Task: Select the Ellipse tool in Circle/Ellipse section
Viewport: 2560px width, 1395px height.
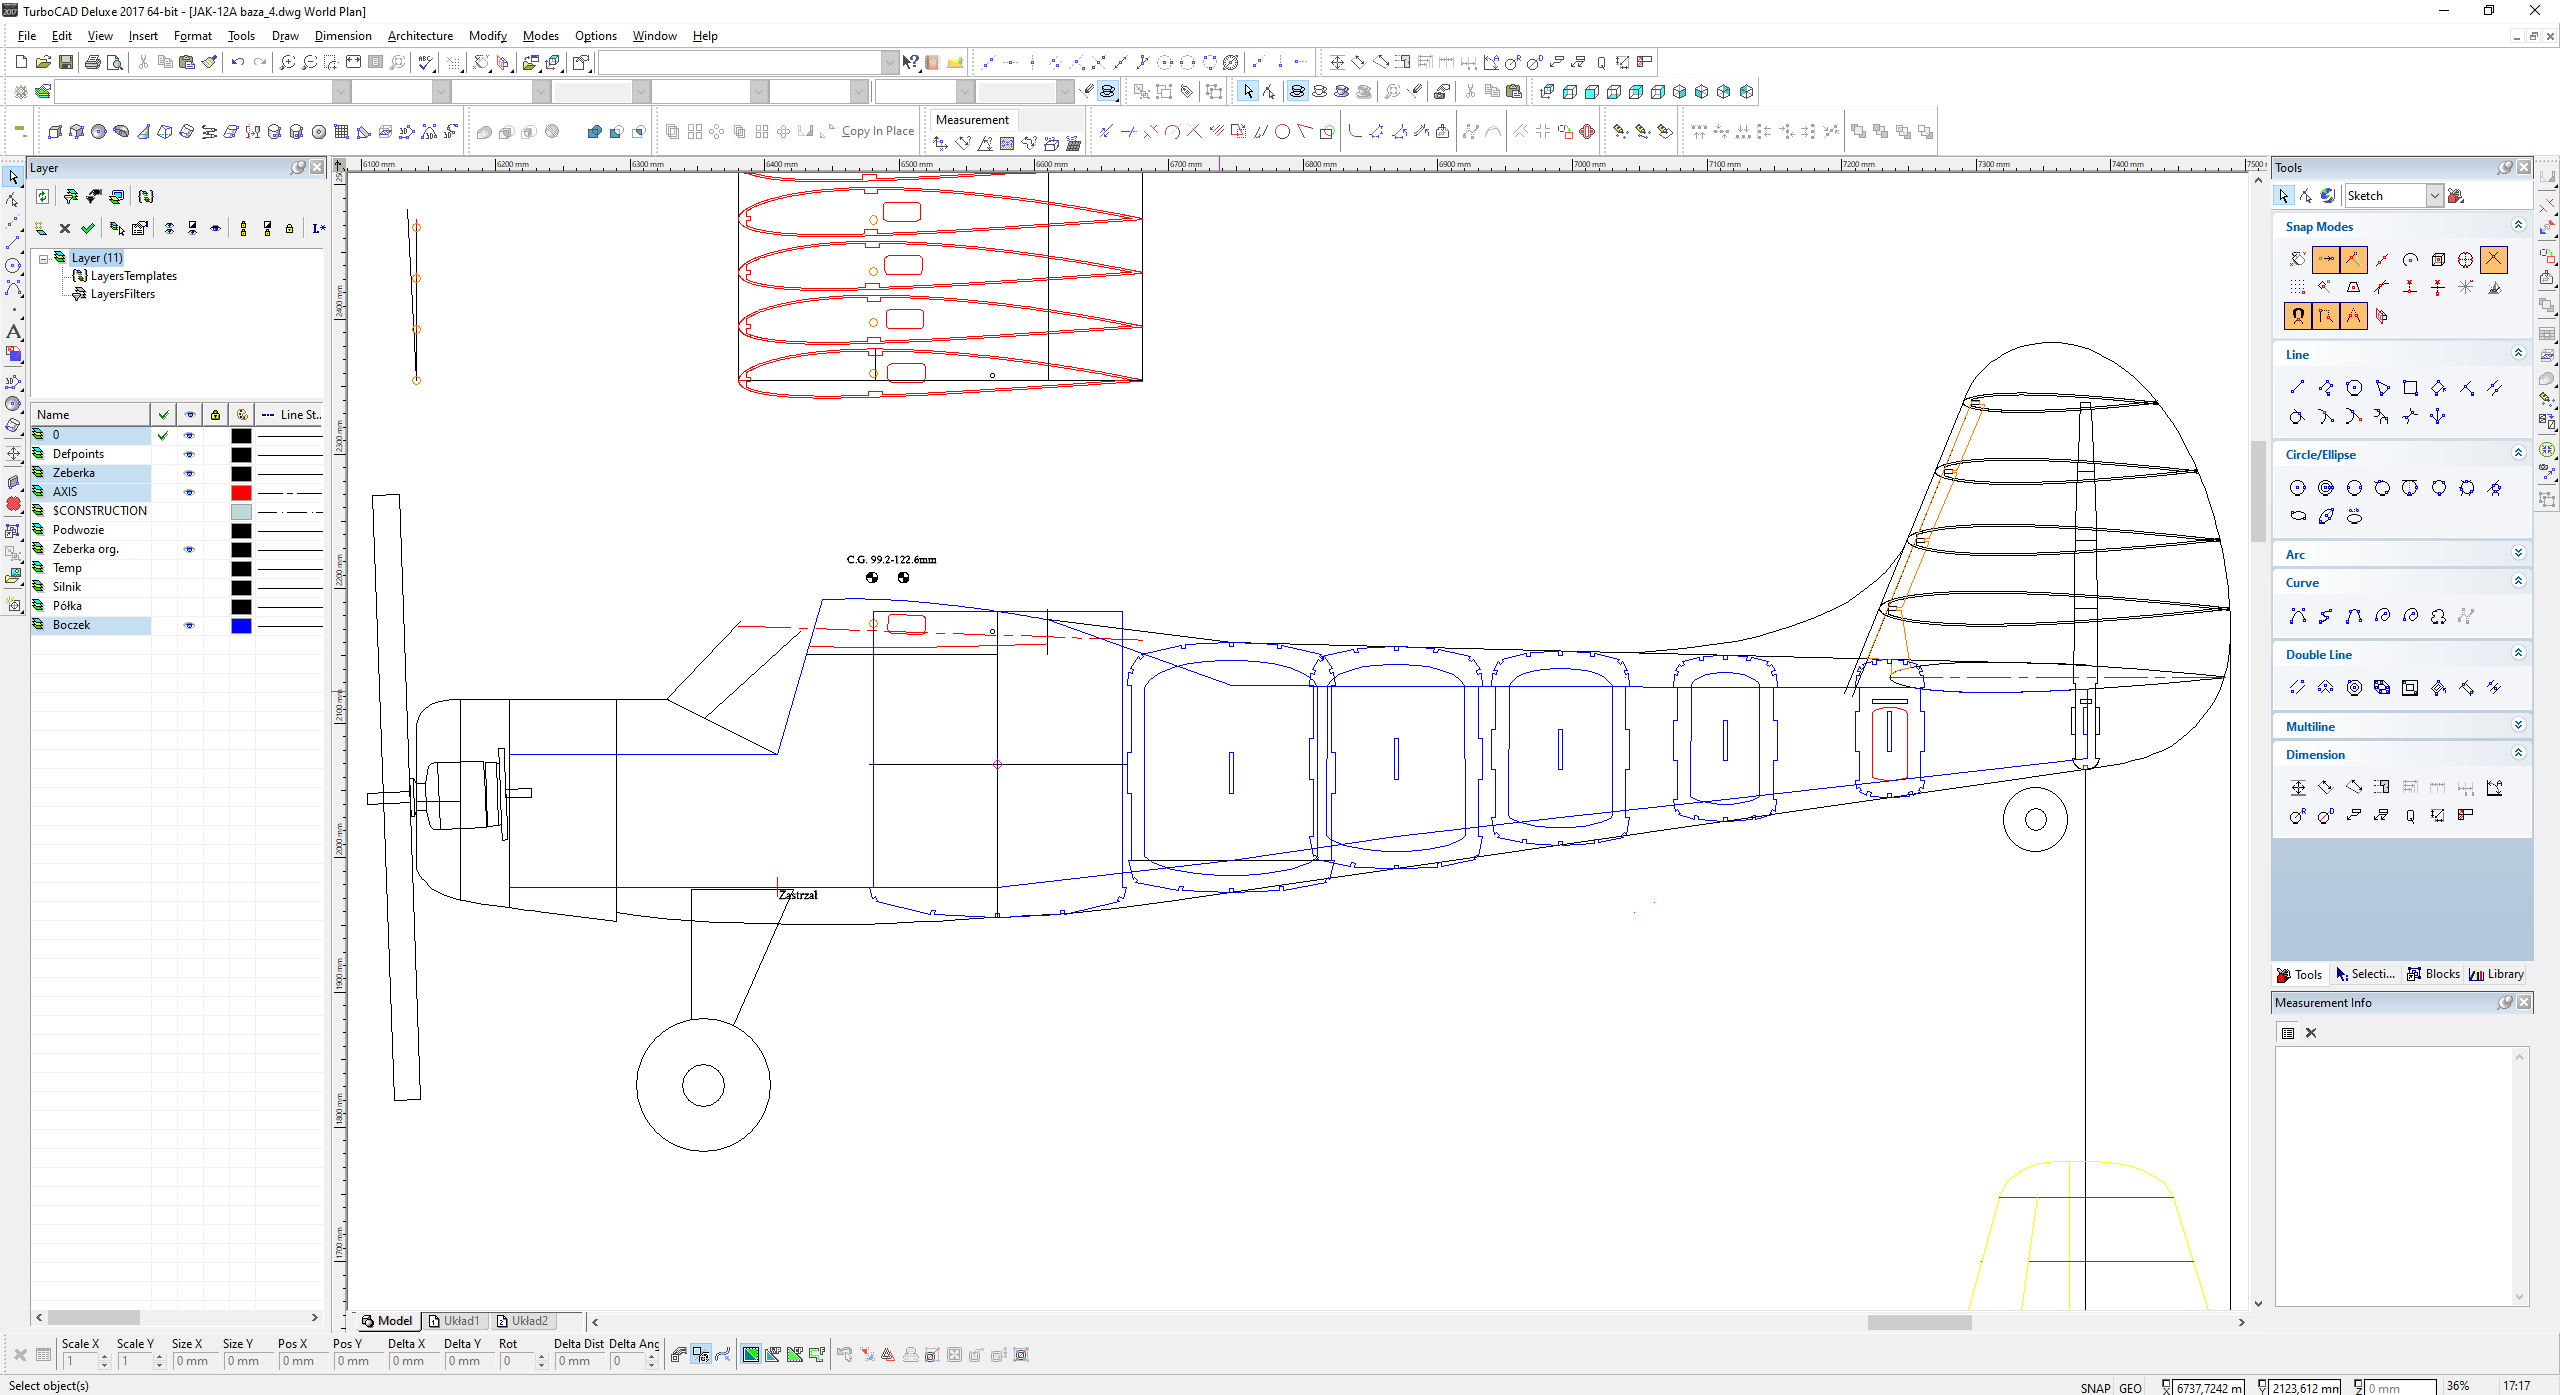Action: 2298,516
